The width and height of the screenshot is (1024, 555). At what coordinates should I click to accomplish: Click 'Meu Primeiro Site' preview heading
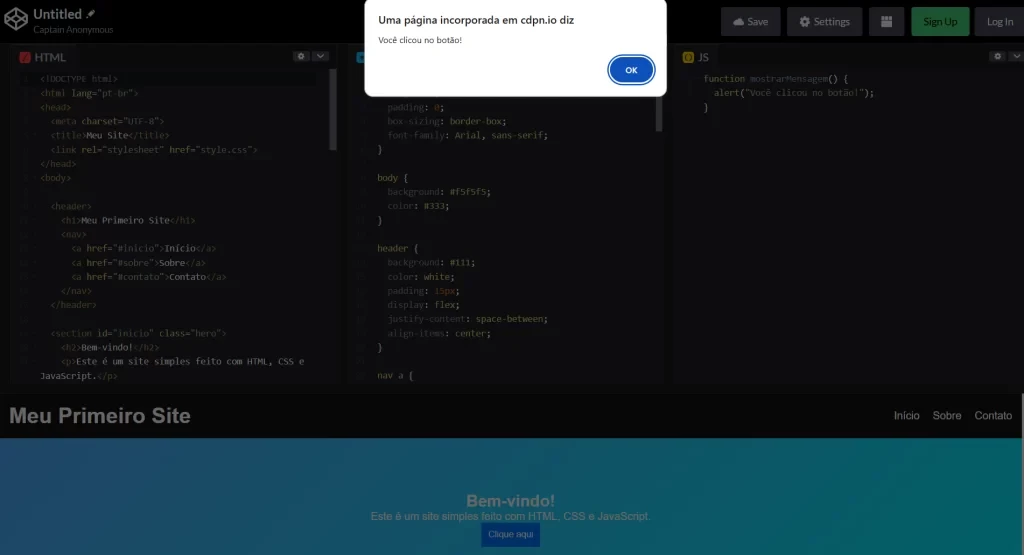point(100,415)
